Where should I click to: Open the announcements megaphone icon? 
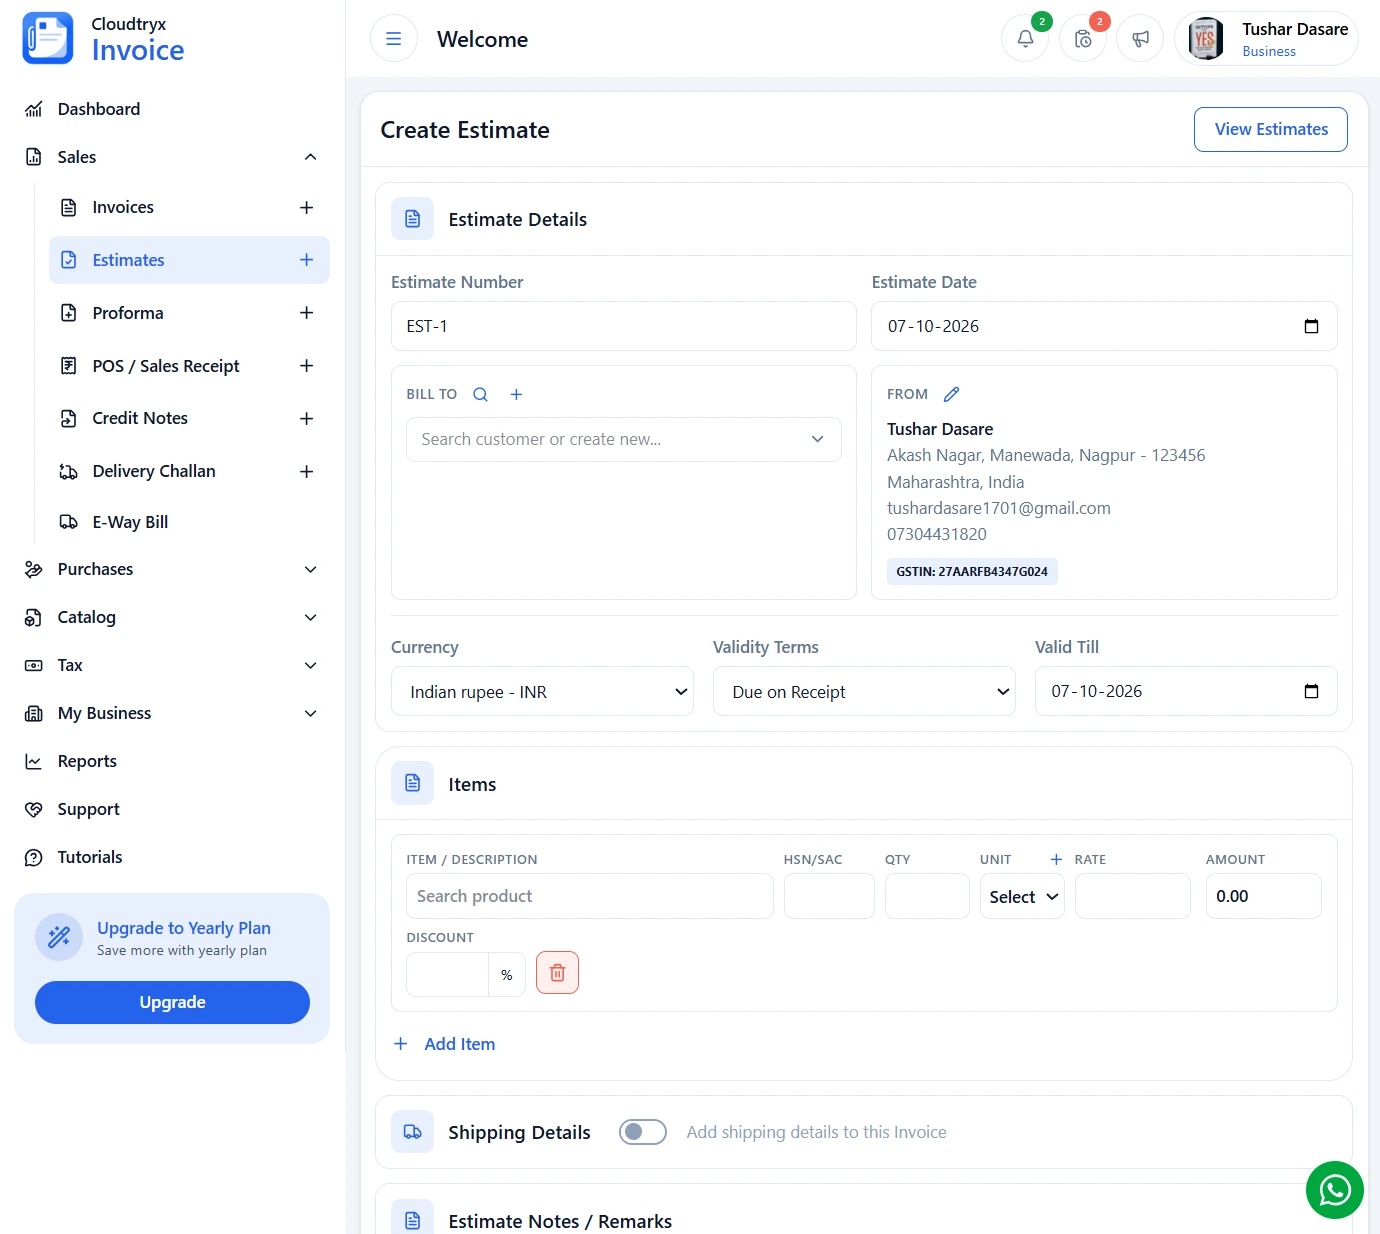click(x=1140, y=39)
